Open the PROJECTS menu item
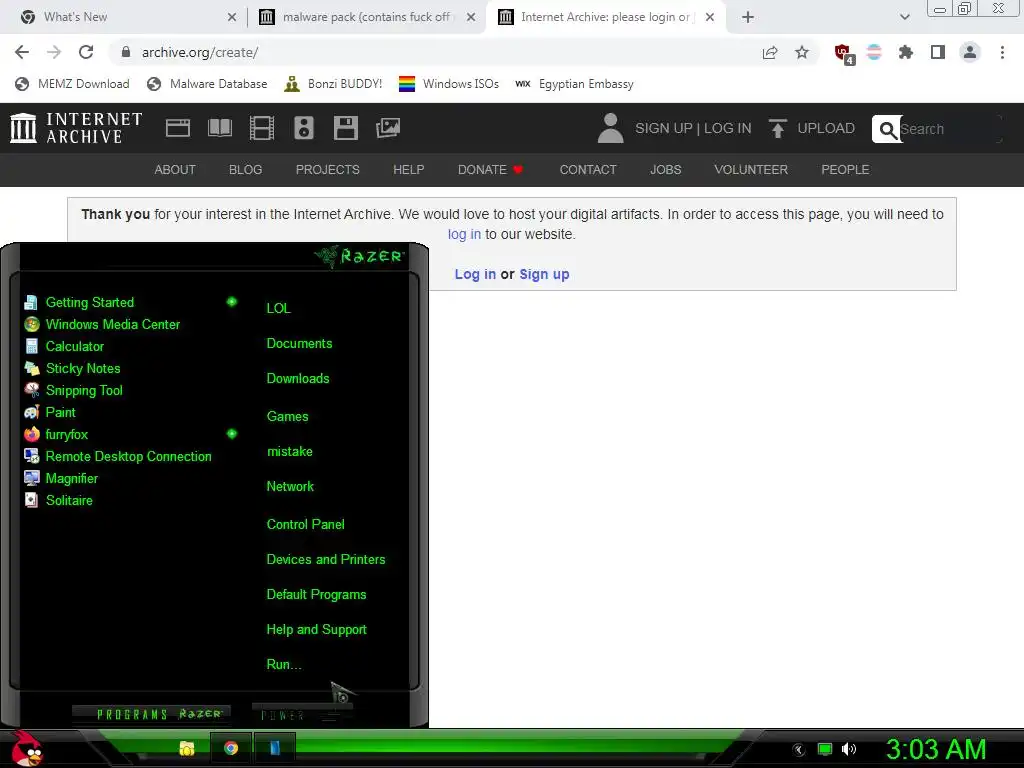 [328, 170]
